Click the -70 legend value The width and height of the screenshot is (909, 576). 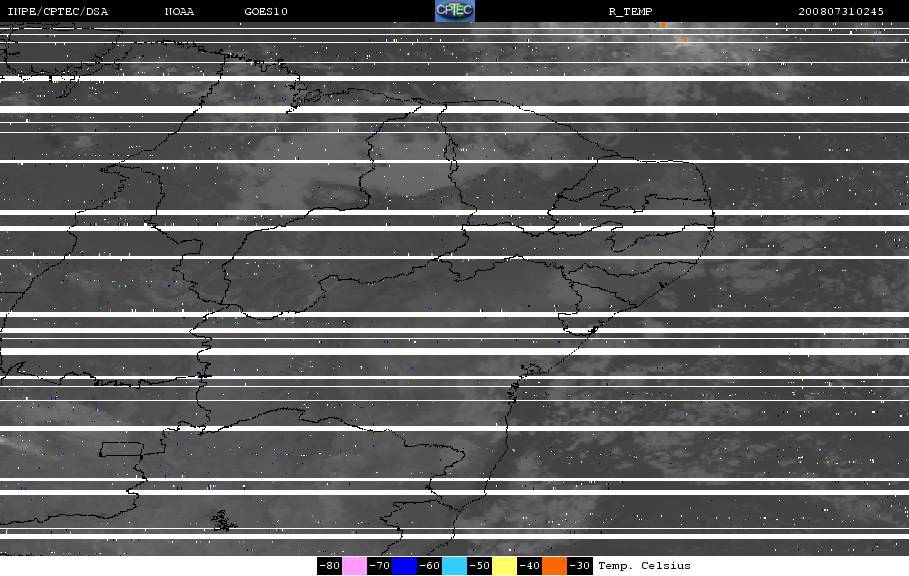click(x=379, y=566)
